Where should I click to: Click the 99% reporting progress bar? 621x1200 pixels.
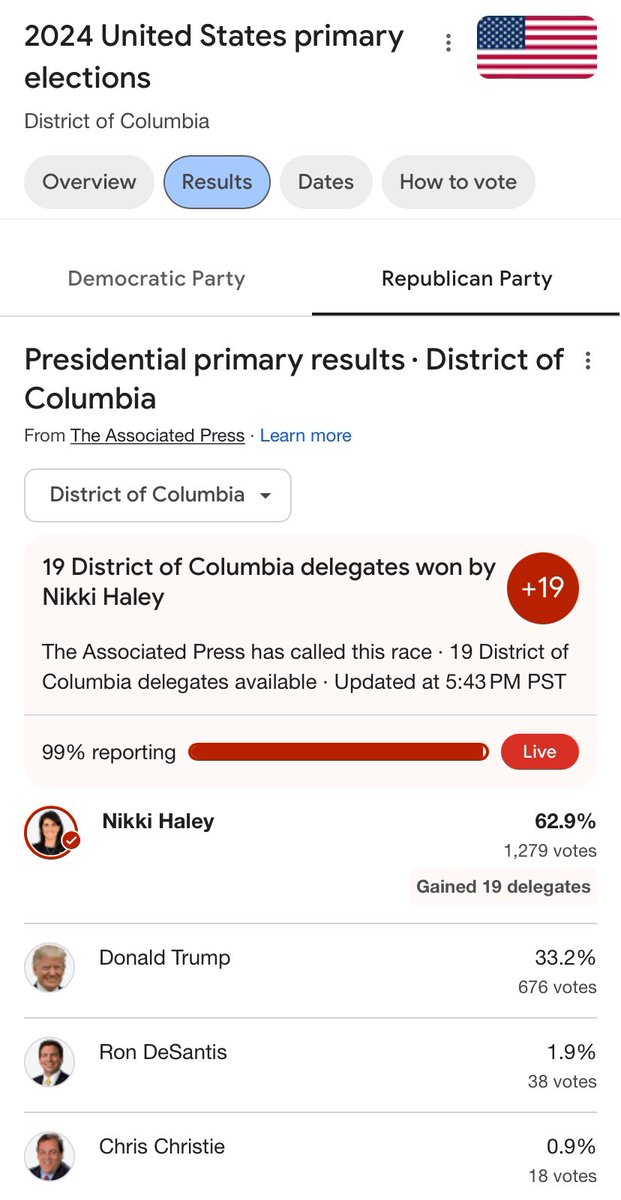(338, 752)
